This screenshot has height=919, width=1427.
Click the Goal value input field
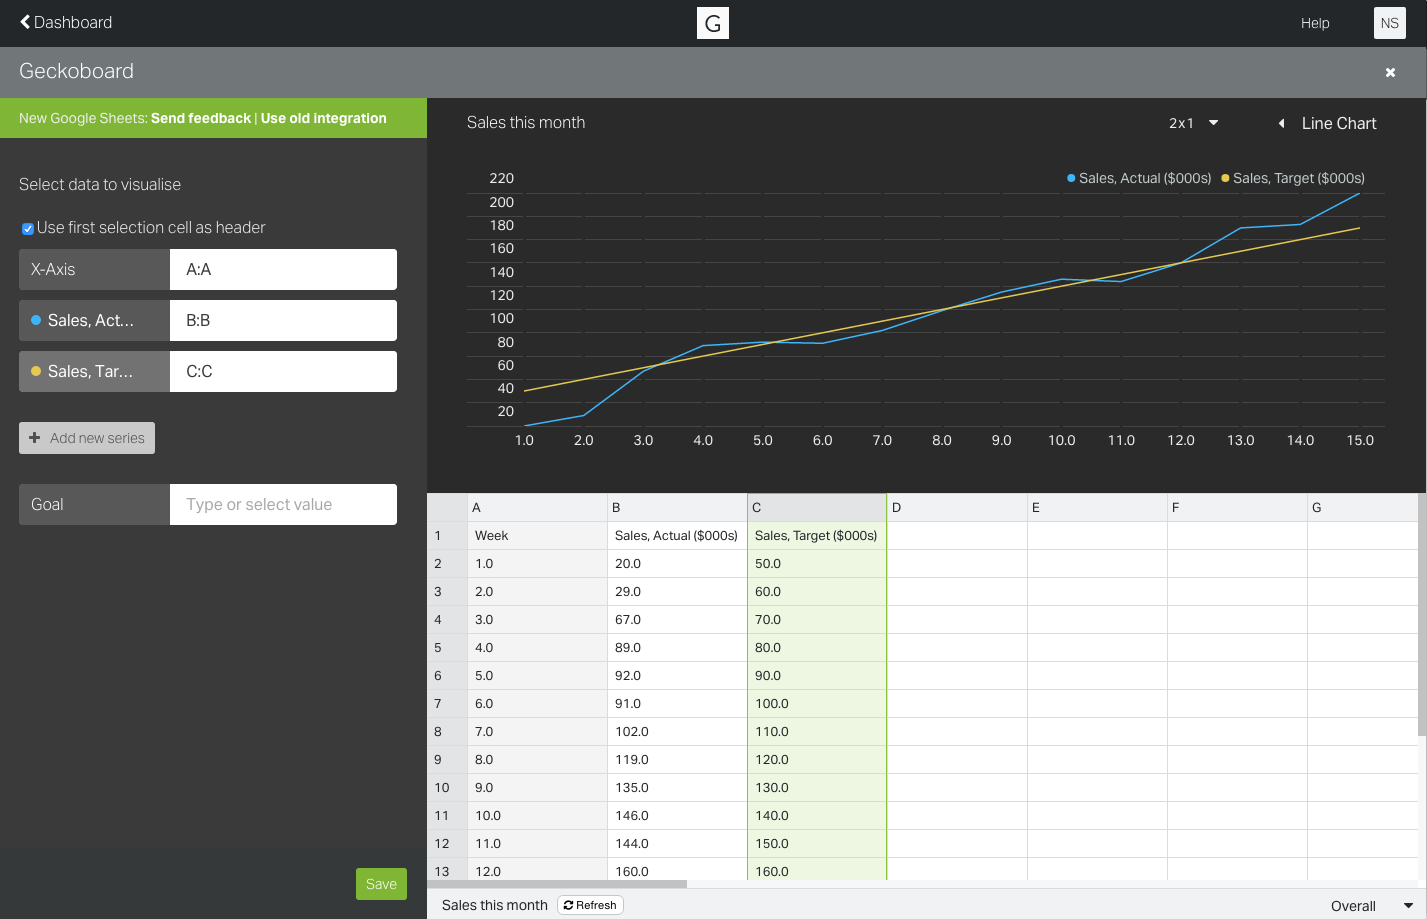pyautogui.click(x=283, y=505)
